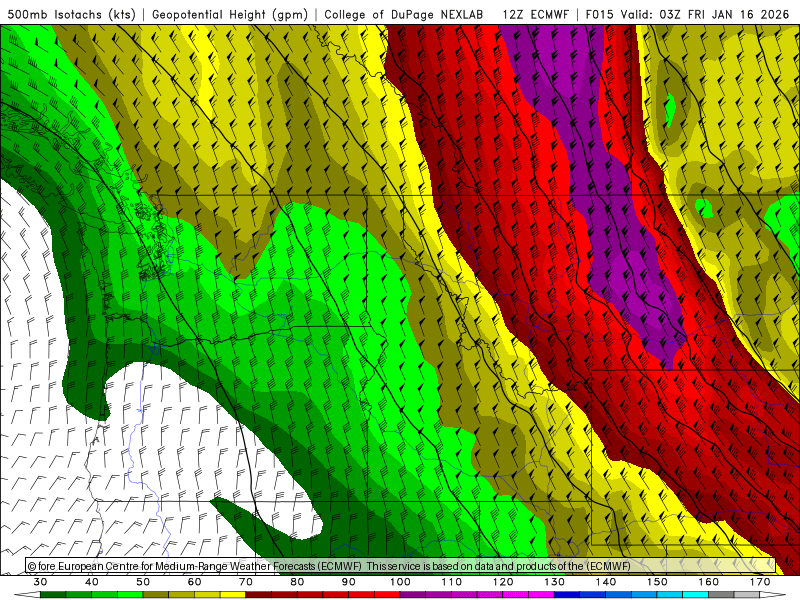Click the '12Z ECMWF' model run text
Screen dimensions: 800x600
(535, 14)
